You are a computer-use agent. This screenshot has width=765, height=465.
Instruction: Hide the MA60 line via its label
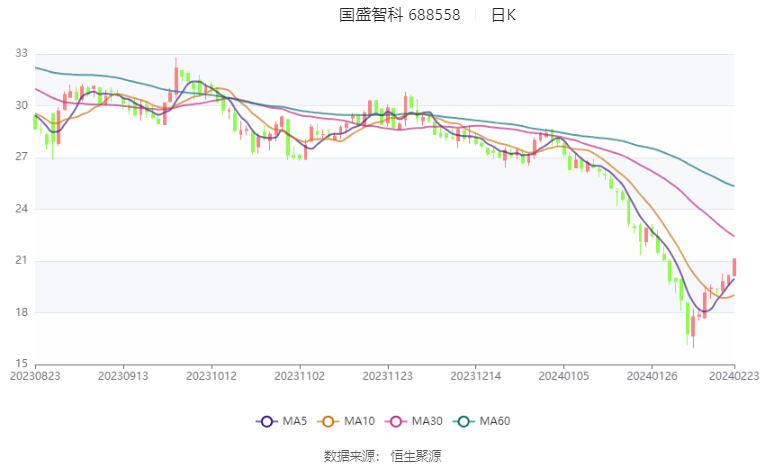tap(495, 421)
